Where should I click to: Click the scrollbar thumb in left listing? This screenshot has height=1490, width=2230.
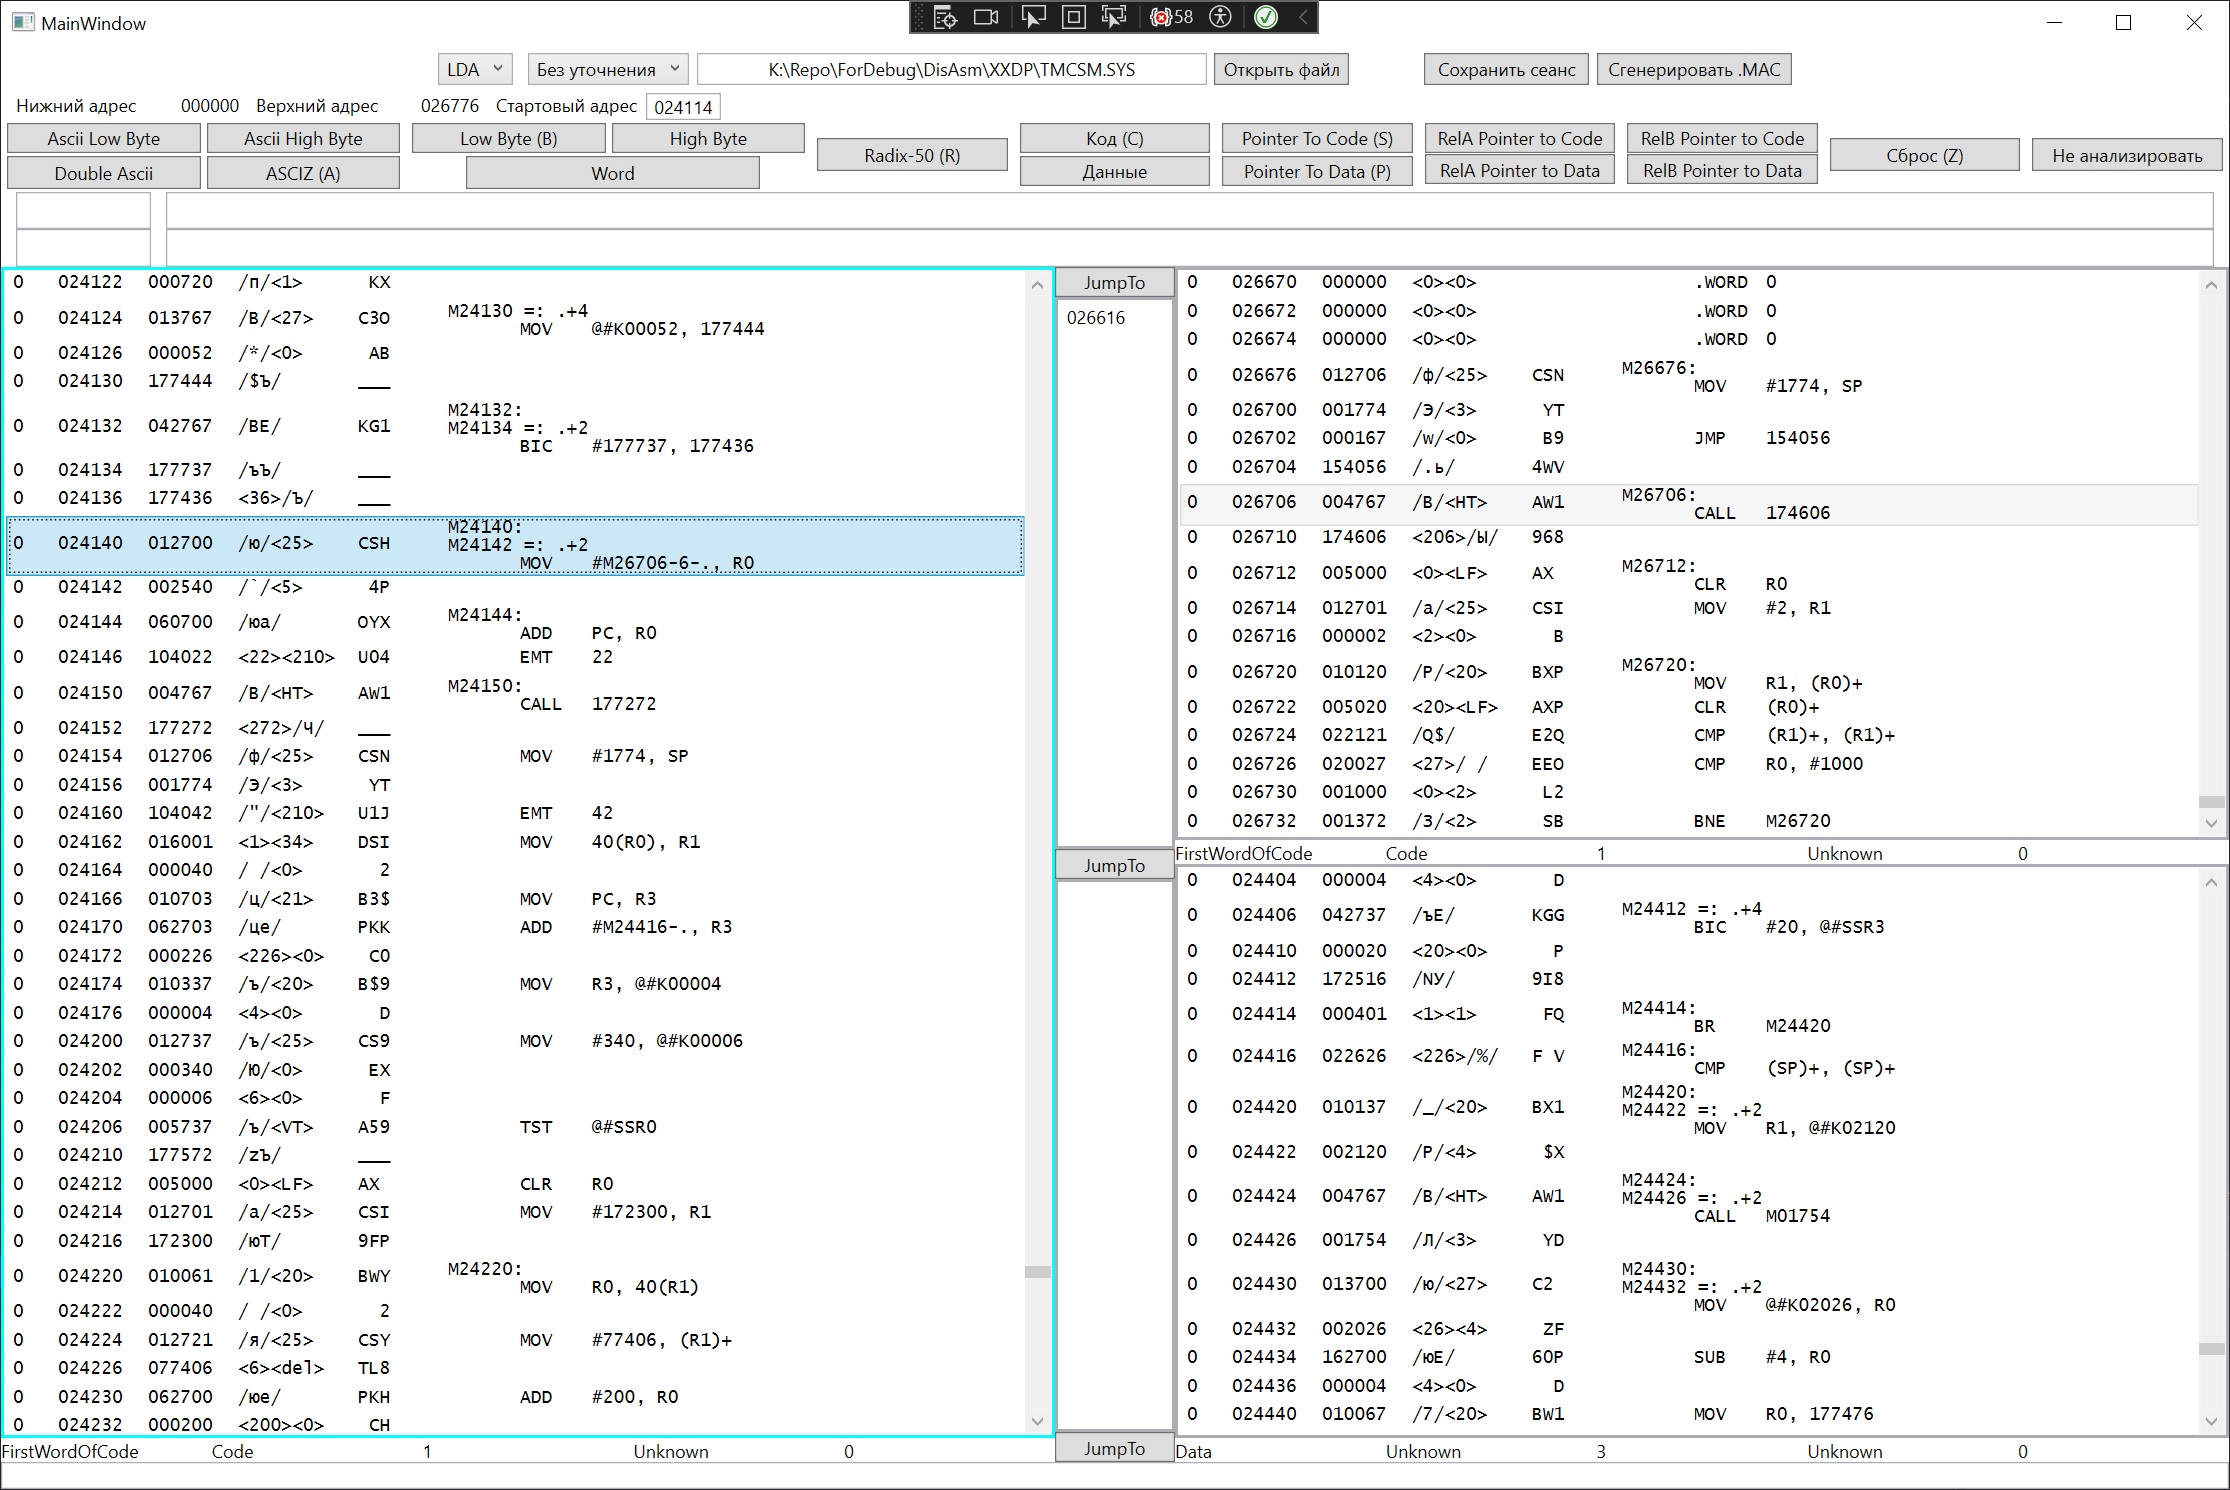click(x=1037, y=1272)
